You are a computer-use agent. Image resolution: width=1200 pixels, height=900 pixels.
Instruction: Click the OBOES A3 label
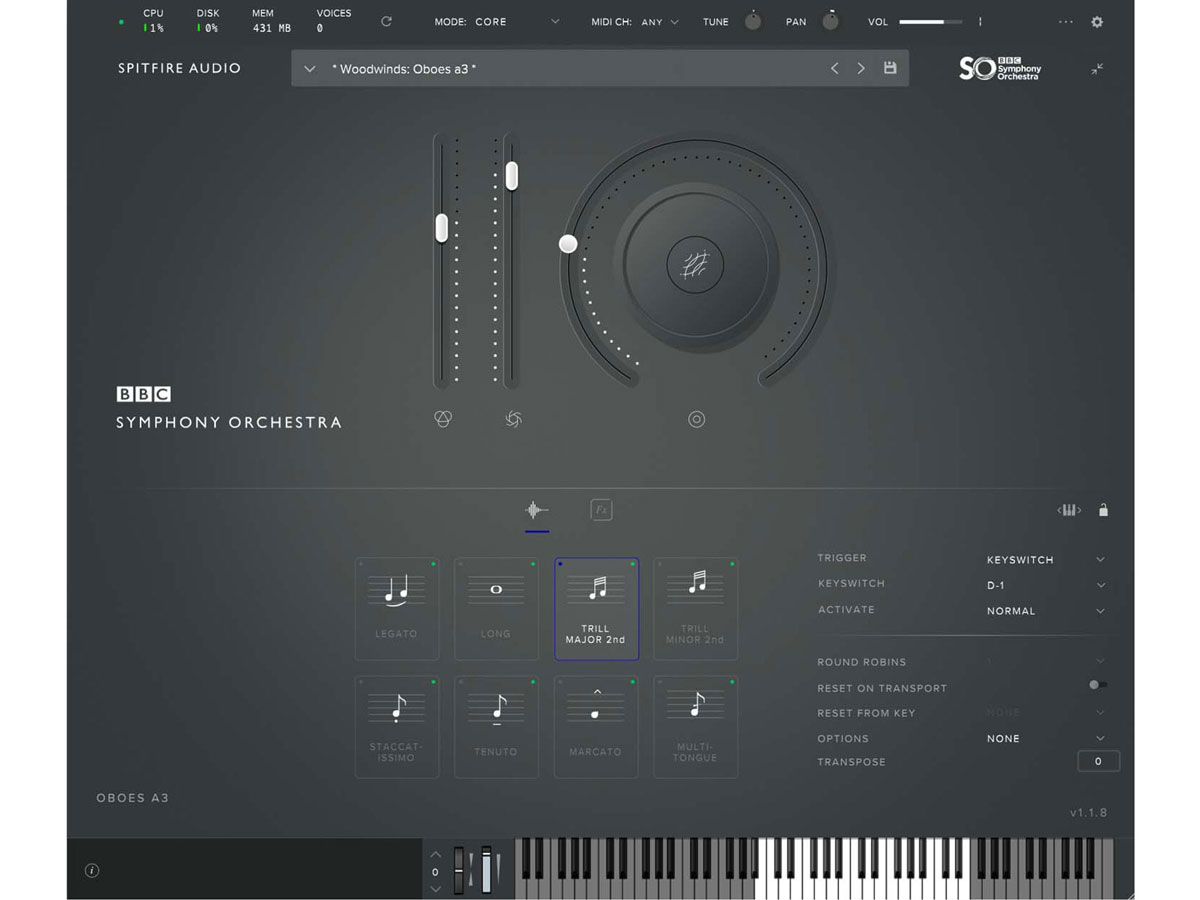(133, 798)
